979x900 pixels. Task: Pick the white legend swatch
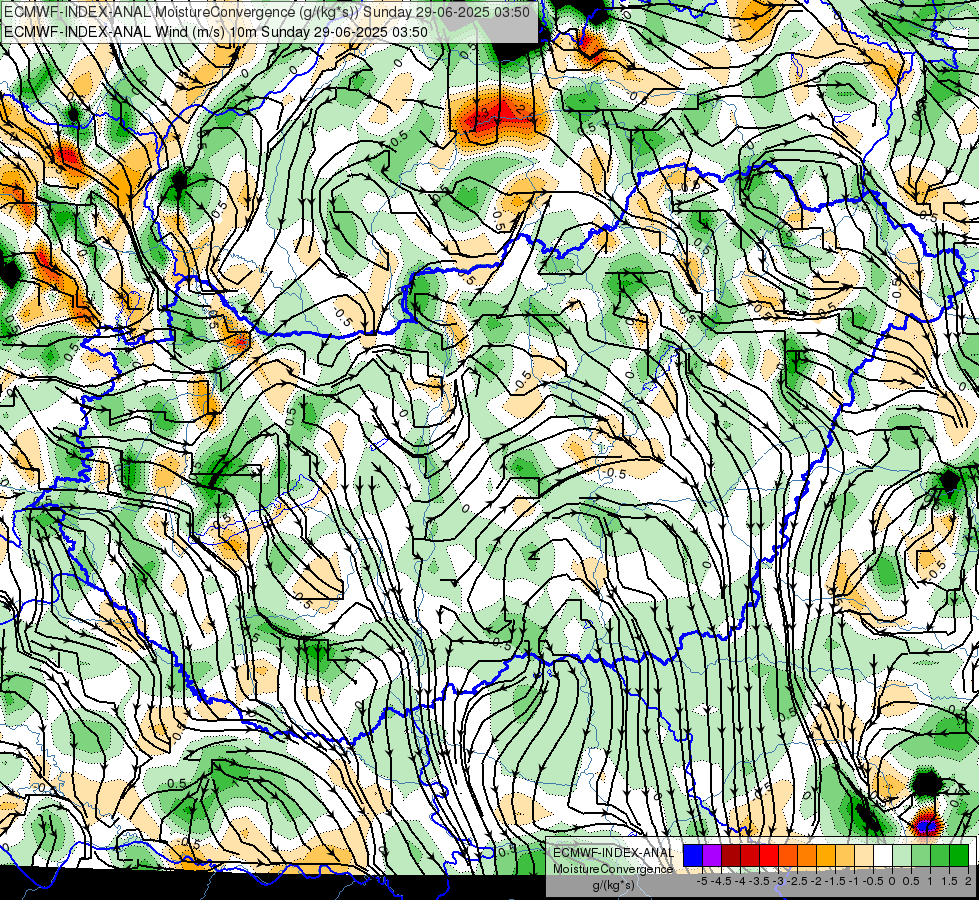coord(883,856)
